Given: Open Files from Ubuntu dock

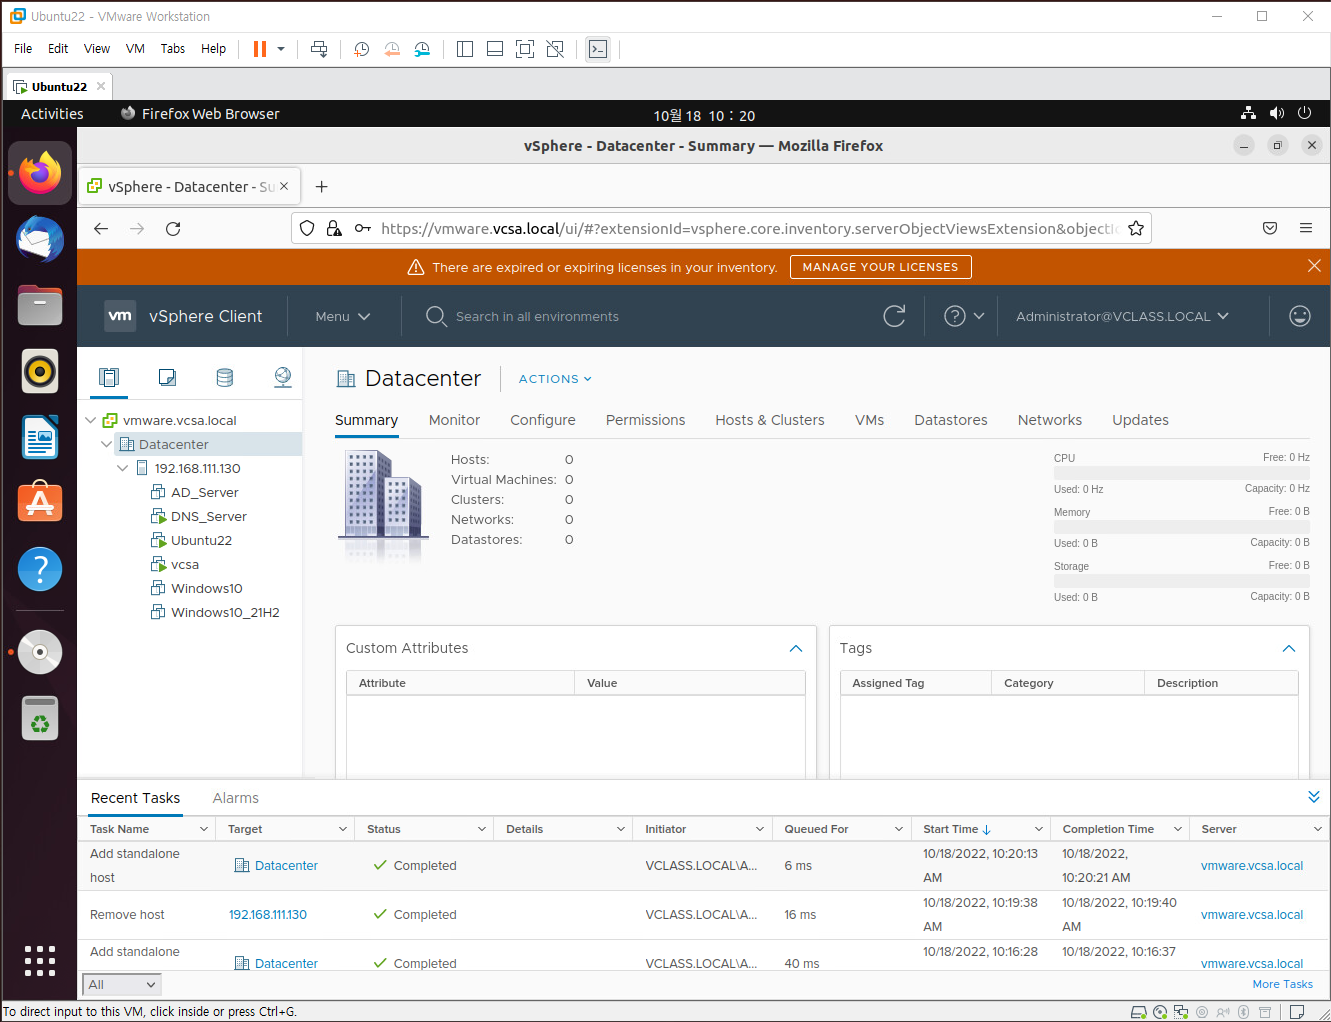Looking at the screenshot, I should click(40, 306).
